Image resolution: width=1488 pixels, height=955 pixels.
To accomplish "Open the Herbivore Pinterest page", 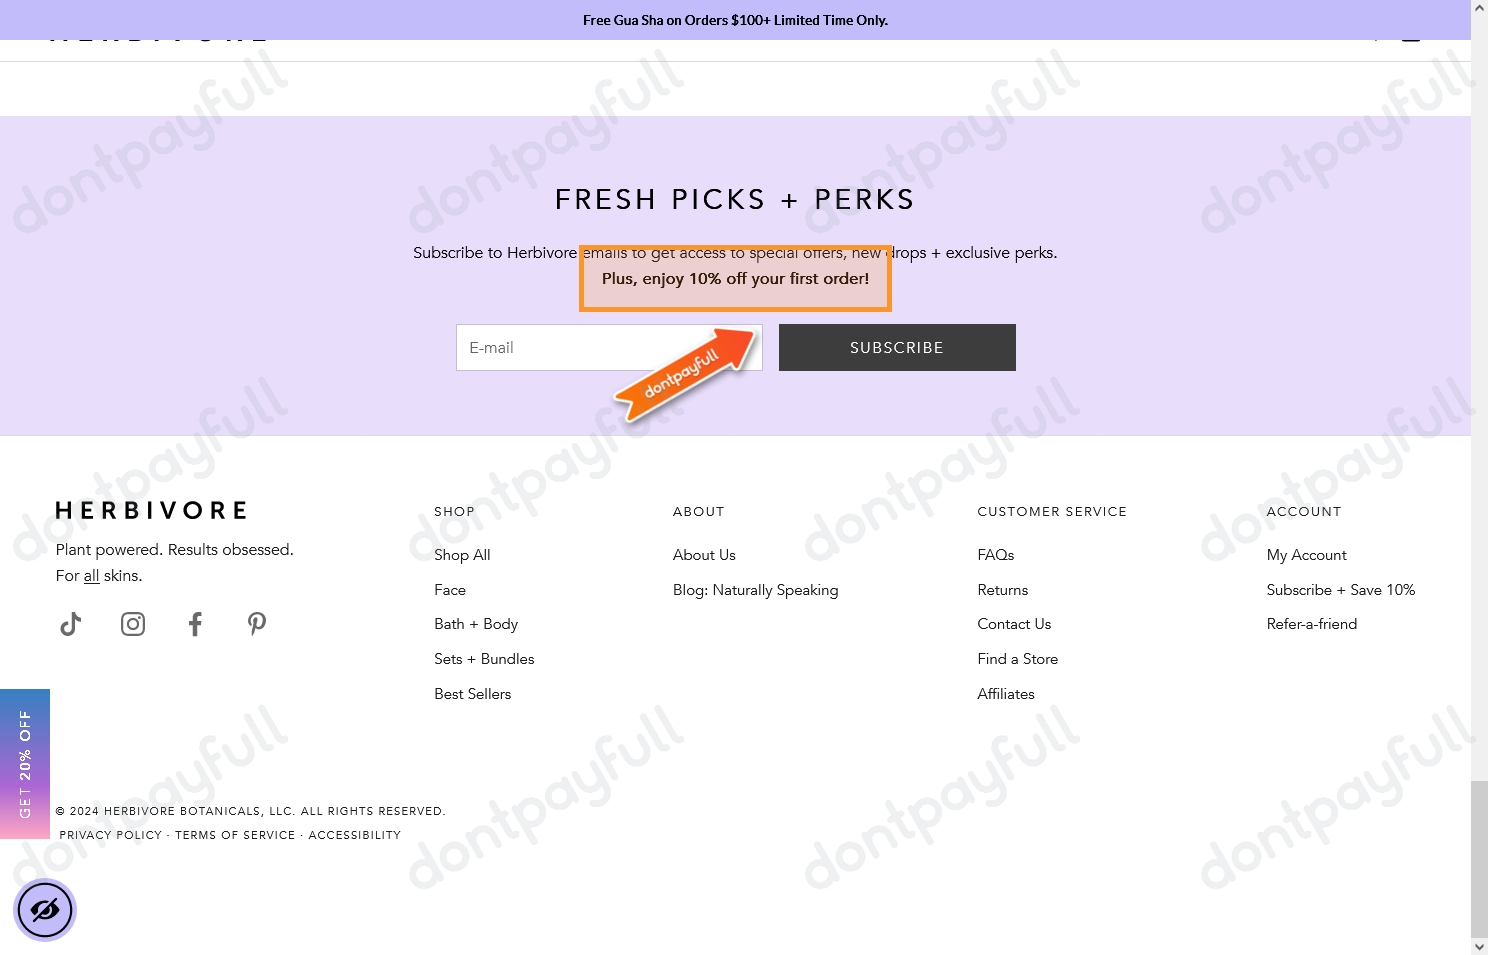I will [257, 625].
